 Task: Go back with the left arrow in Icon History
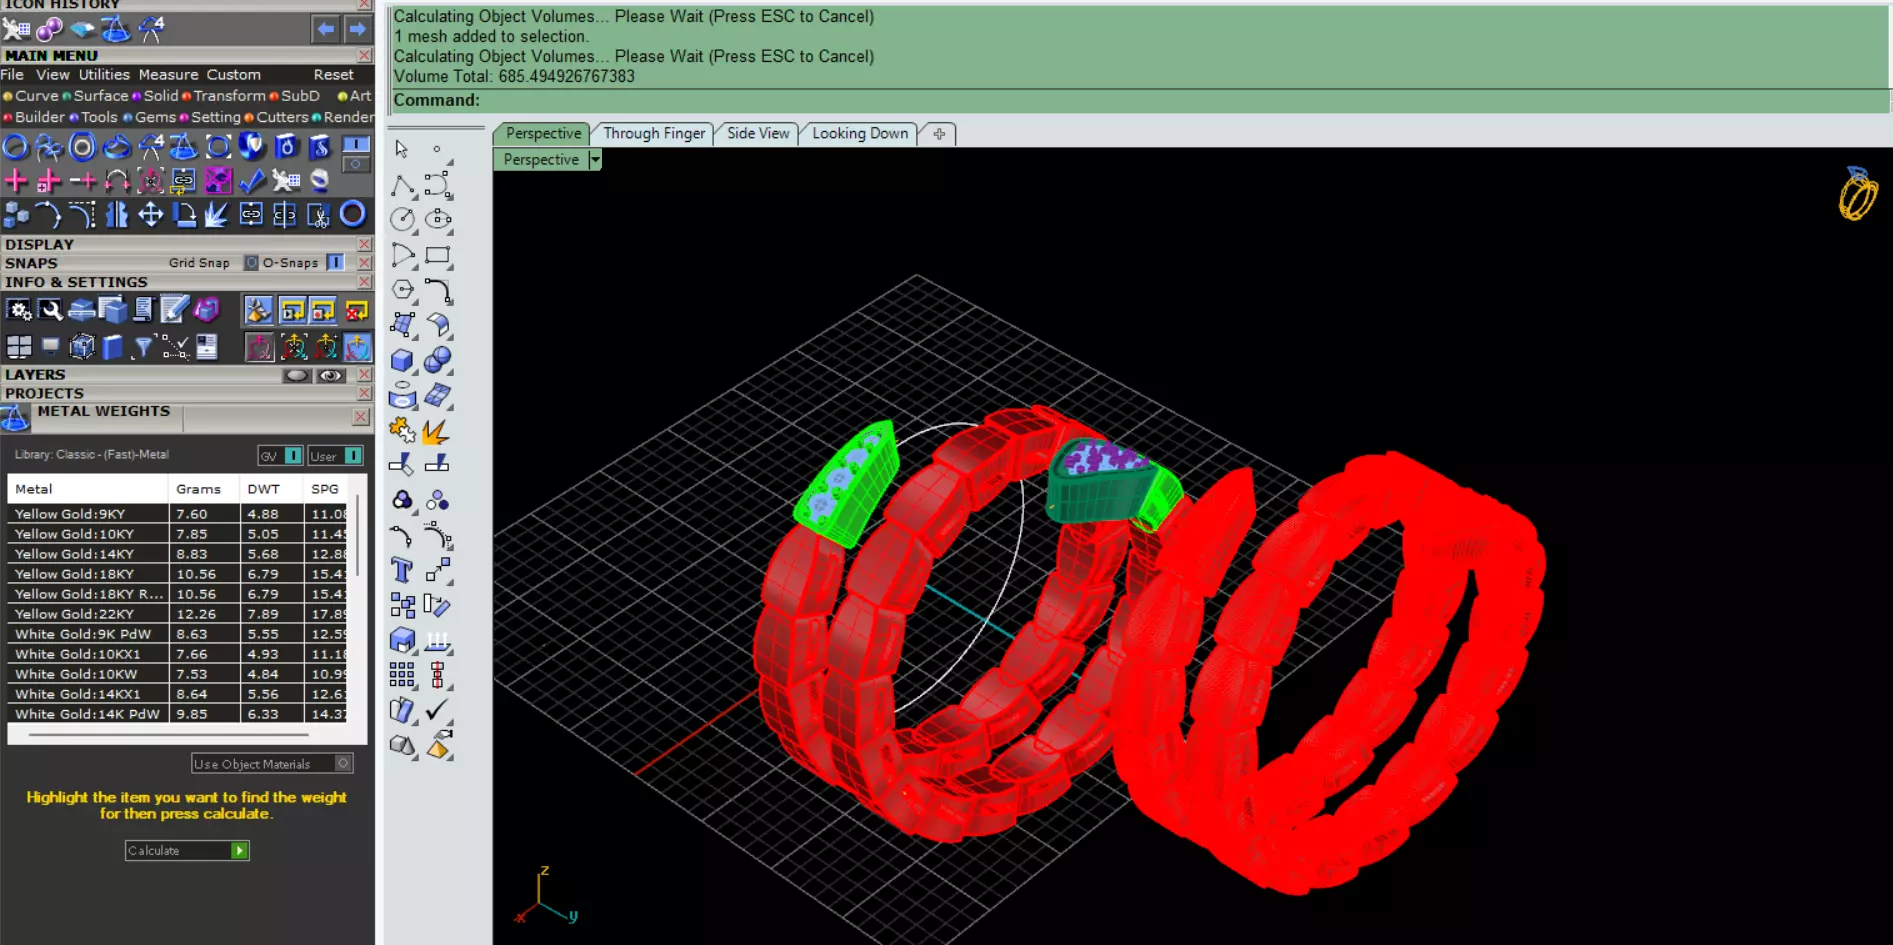pyautogui.click(x=325, y=29)
